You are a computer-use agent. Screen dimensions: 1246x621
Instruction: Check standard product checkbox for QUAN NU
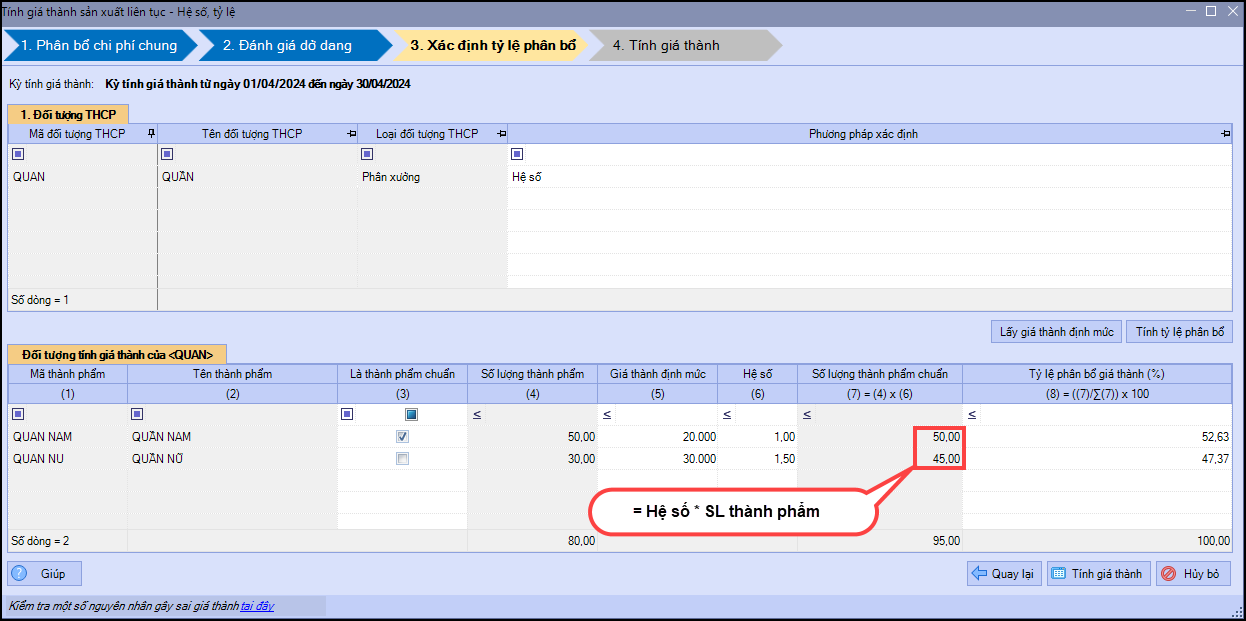(x=402, y=459)
